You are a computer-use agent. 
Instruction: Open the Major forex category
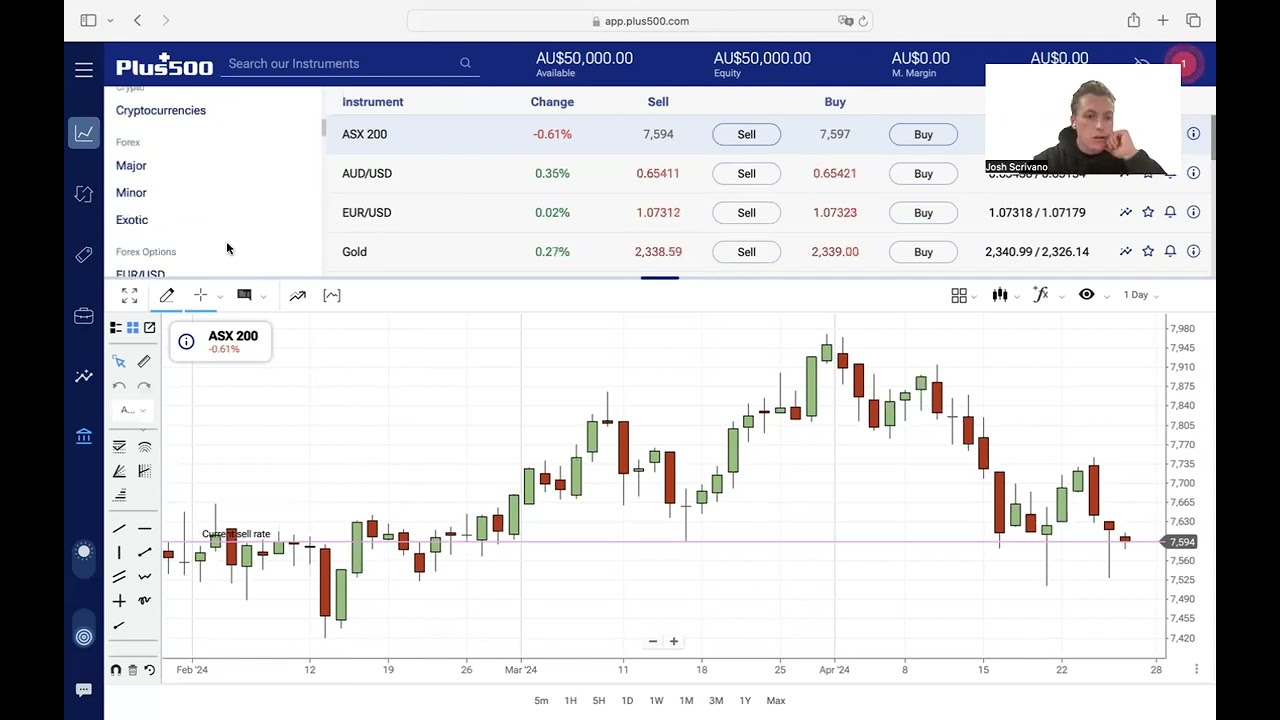[x=131, y=166]
